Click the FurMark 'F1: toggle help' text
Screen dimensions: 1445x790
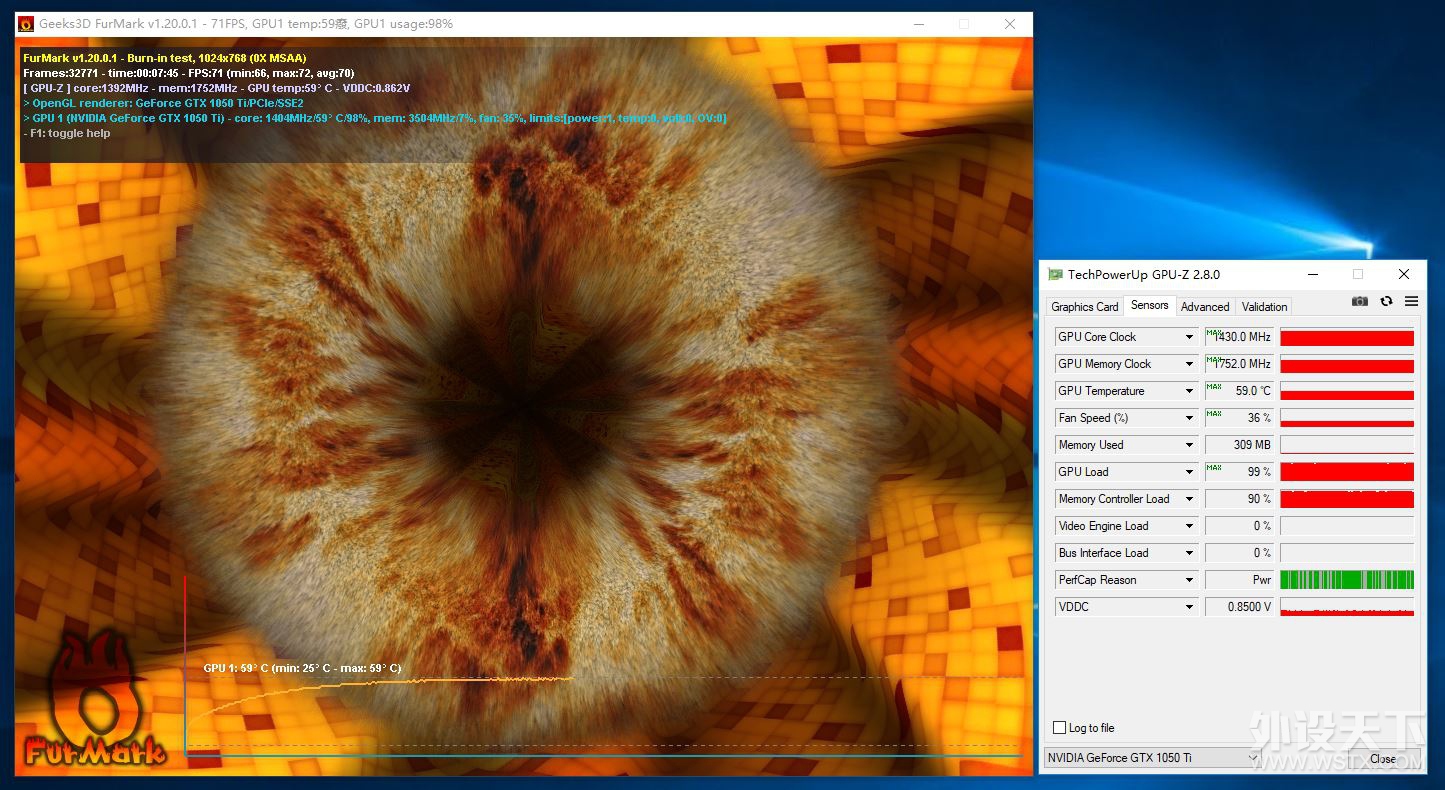point(67,133)
